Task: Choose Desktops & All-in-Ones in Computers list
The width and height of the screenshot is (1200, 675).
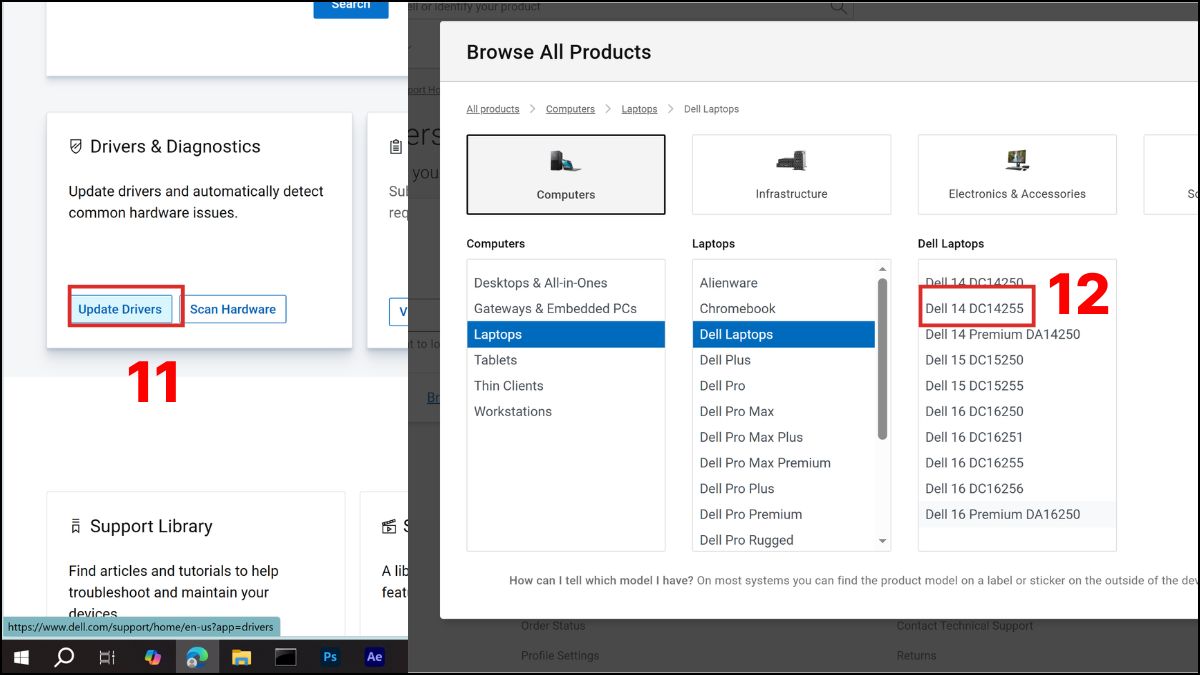Action: (540, 283)
